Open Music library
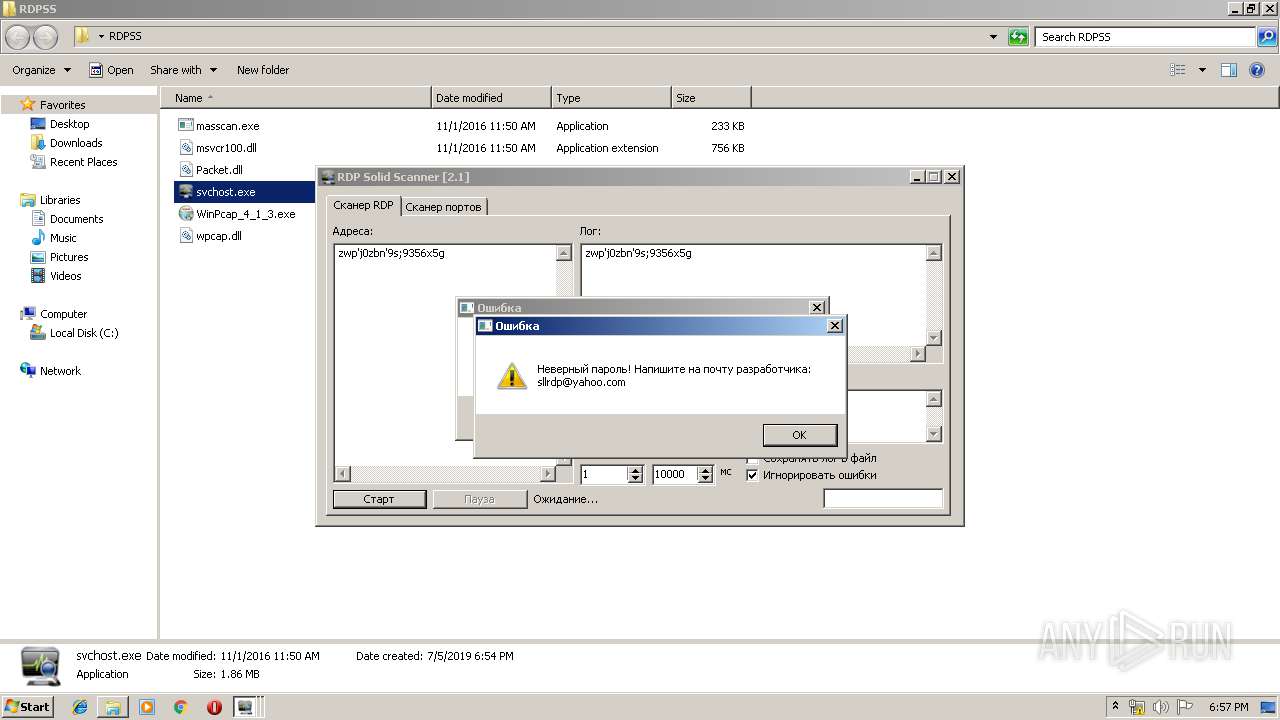This screenshot has height=720, width=1280. coord(63,238)
